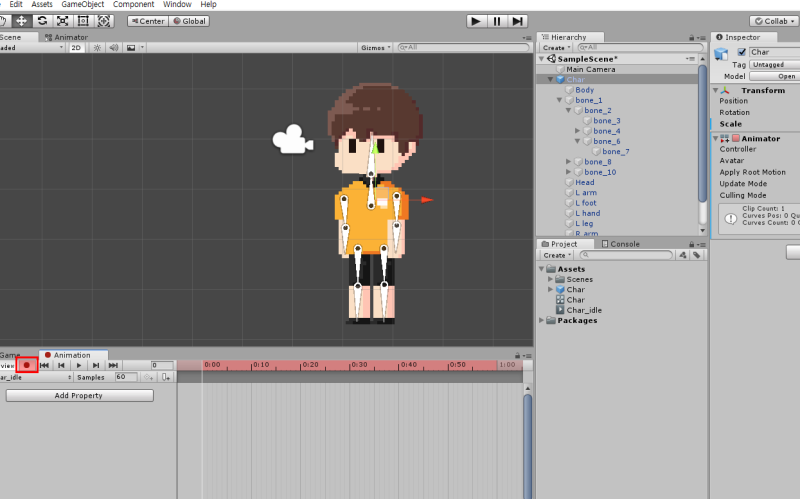Toggle animation record mode button
Image resolution: width=800 pixels, height=499 pixels.
click(x=27, y=365)
